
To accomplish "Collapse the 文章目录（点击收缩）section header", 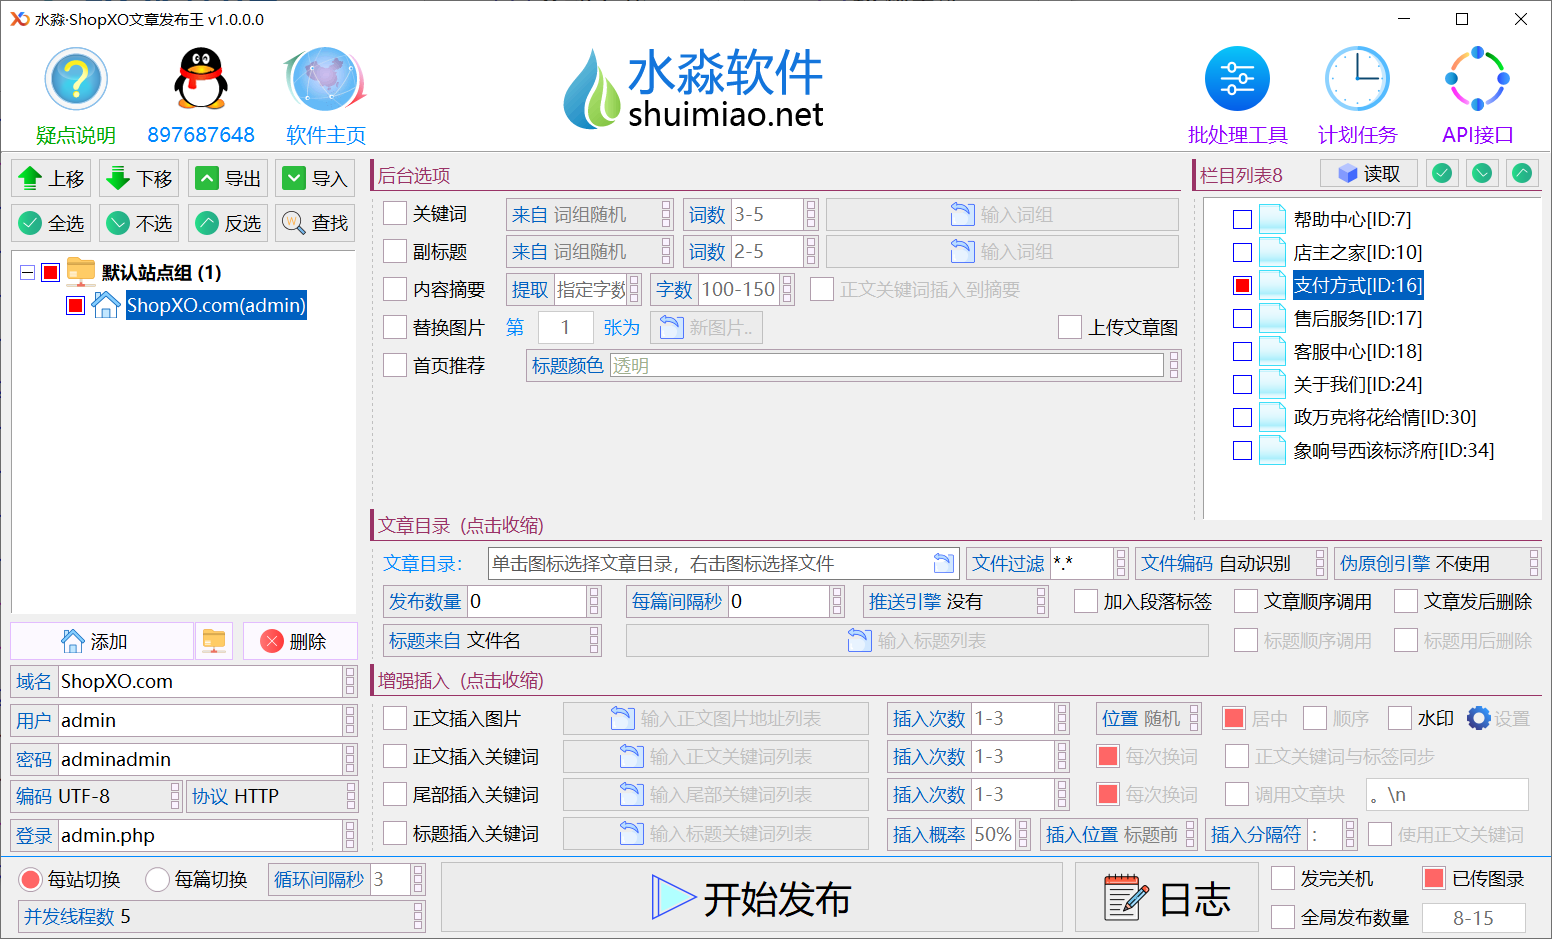I will (461, 525).
